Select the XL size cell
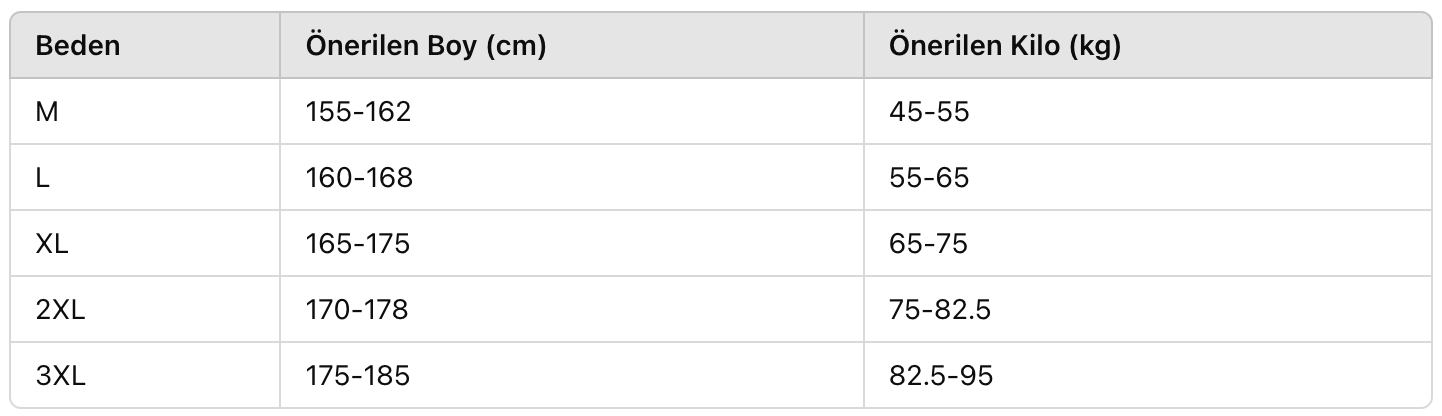This screenshot has height=416, width=1442. [x=145, y=243]
